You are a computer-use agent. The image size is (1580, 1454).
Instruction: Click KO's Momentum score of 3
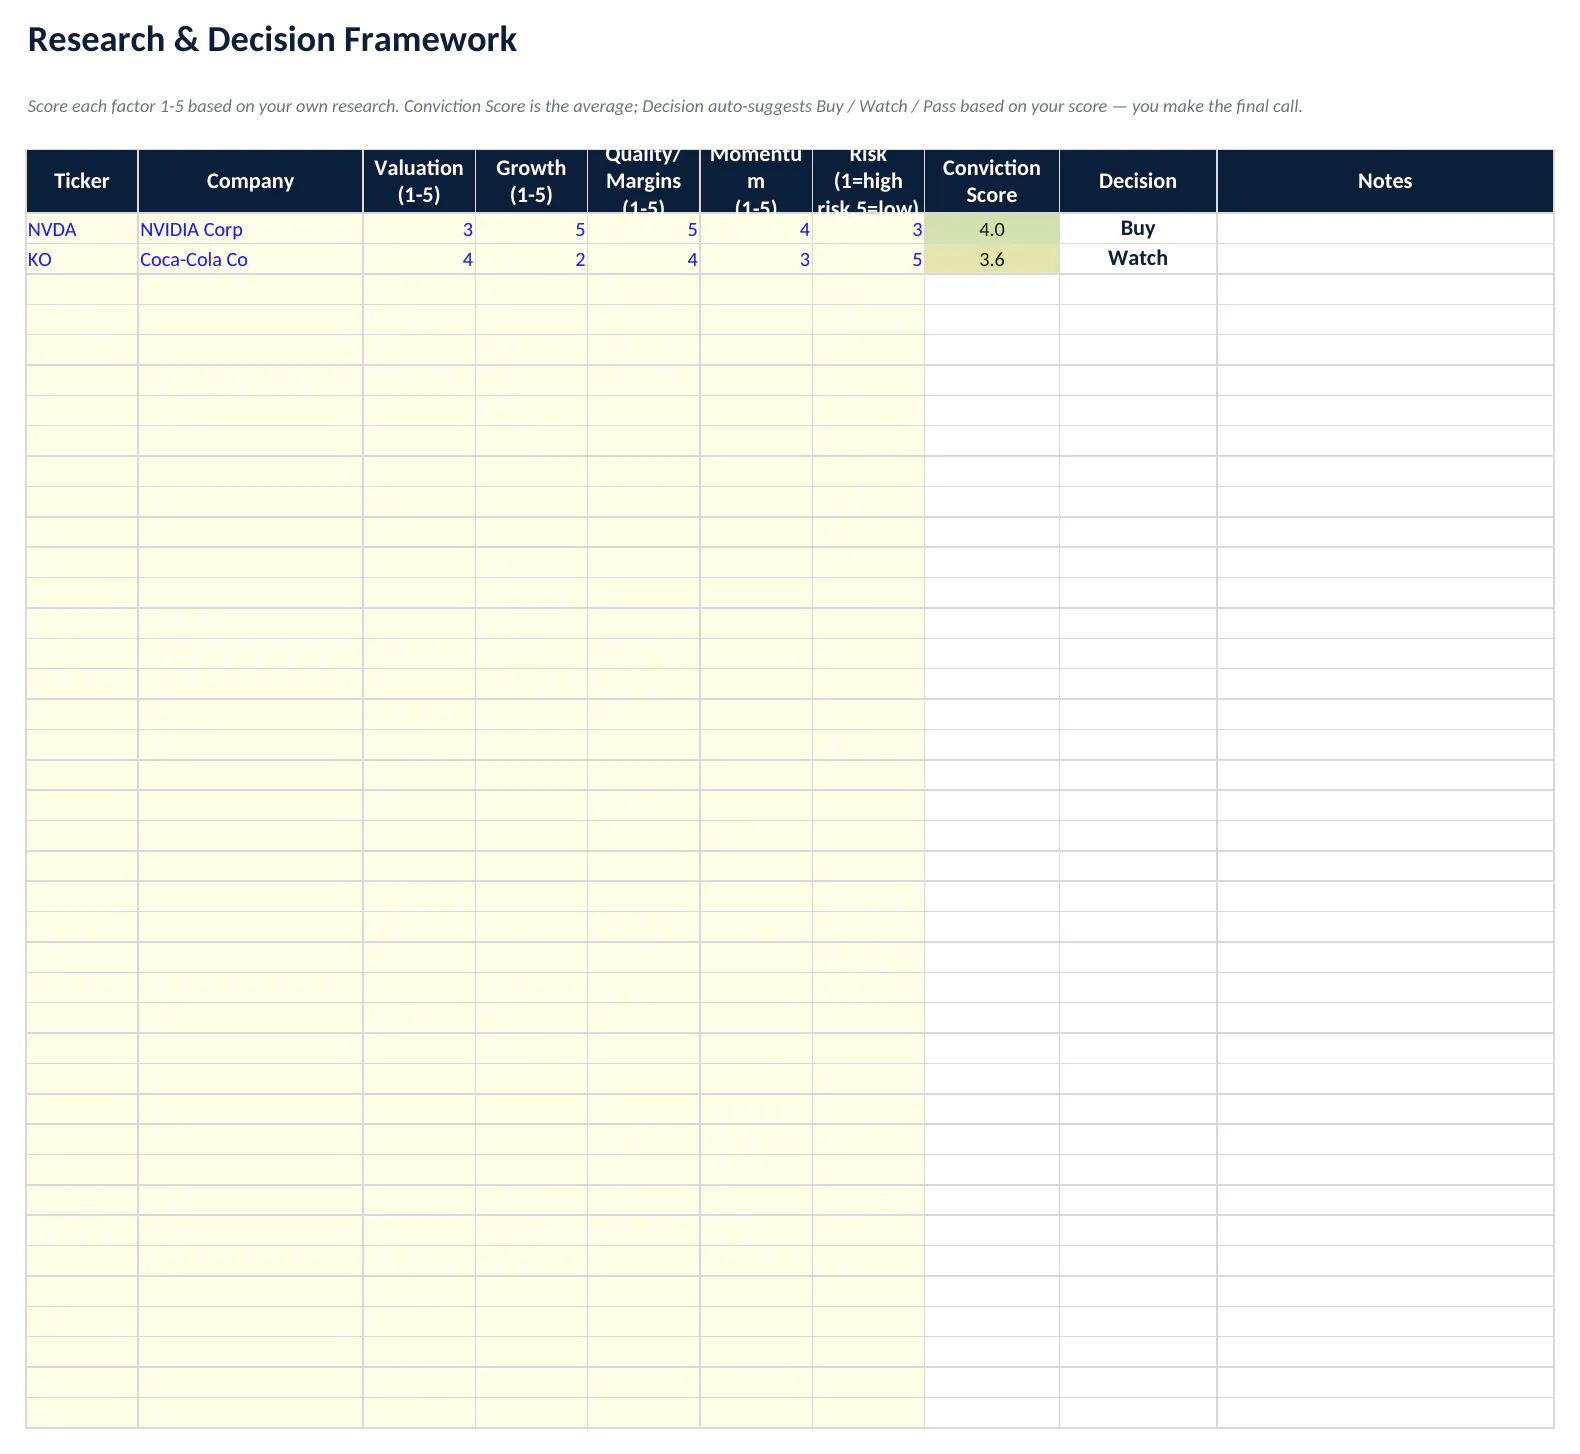[x=756, y=259]
